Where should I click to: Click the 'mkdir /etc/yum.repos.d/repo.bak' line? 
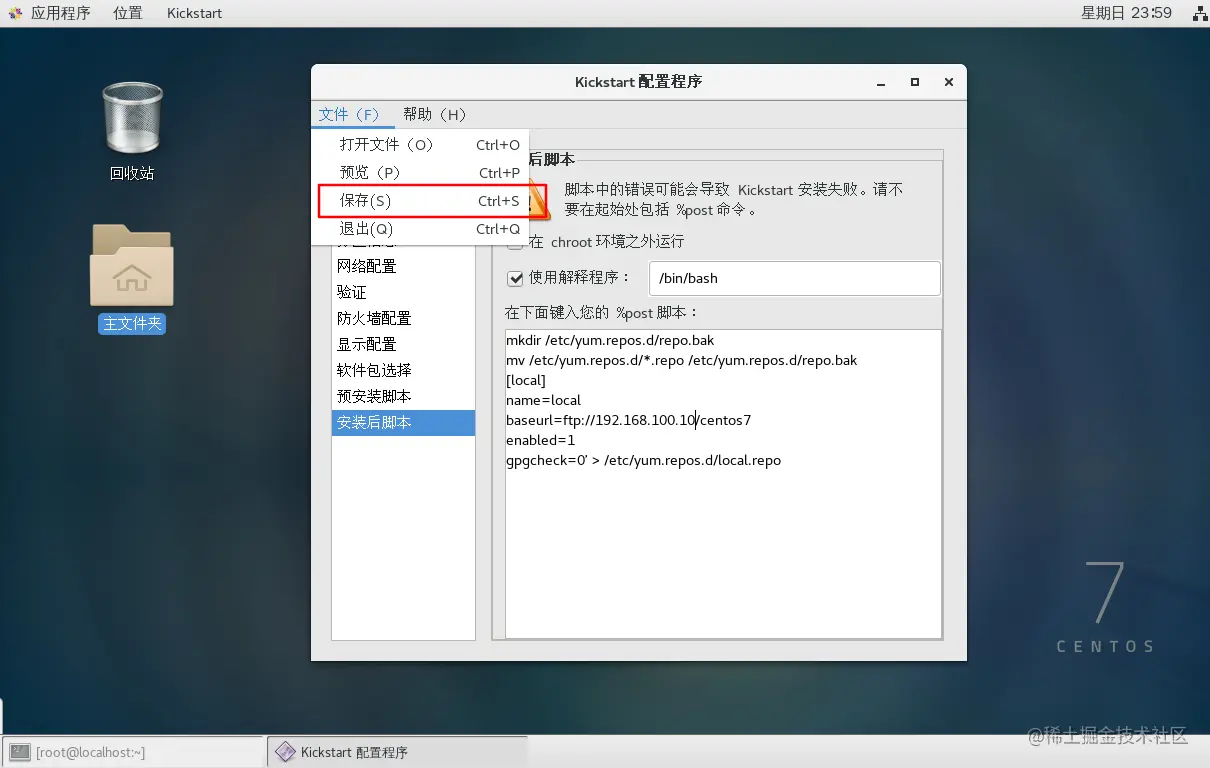coord(610,340)
